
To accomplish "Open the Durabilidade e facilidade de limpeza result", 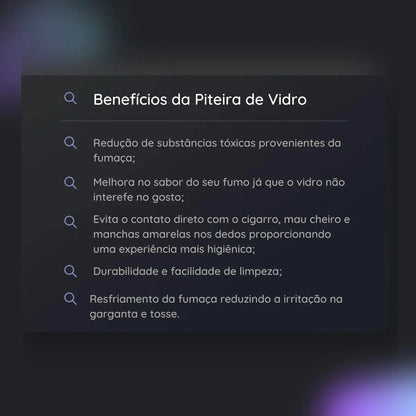I will pos(187,271).
